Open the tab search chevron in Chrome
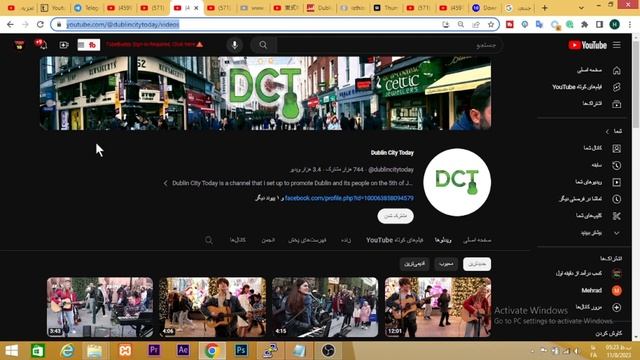640x360 pixels. (581, 8)
